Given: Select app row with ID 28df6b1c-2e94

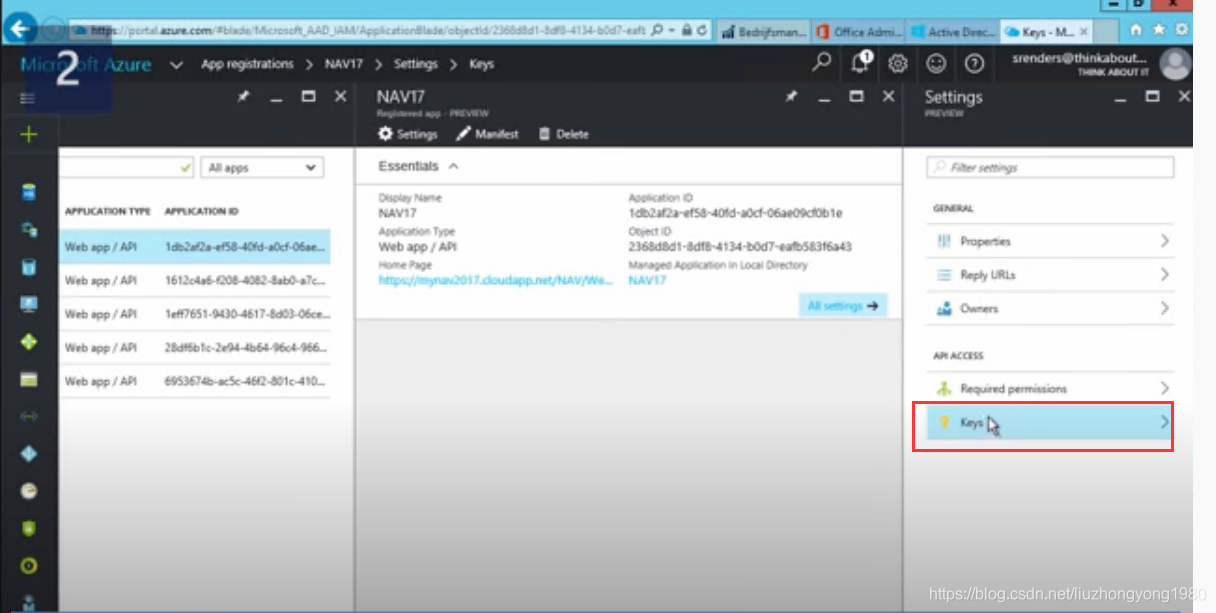Looking at the screenshot, I should click(x=195, y=348).
